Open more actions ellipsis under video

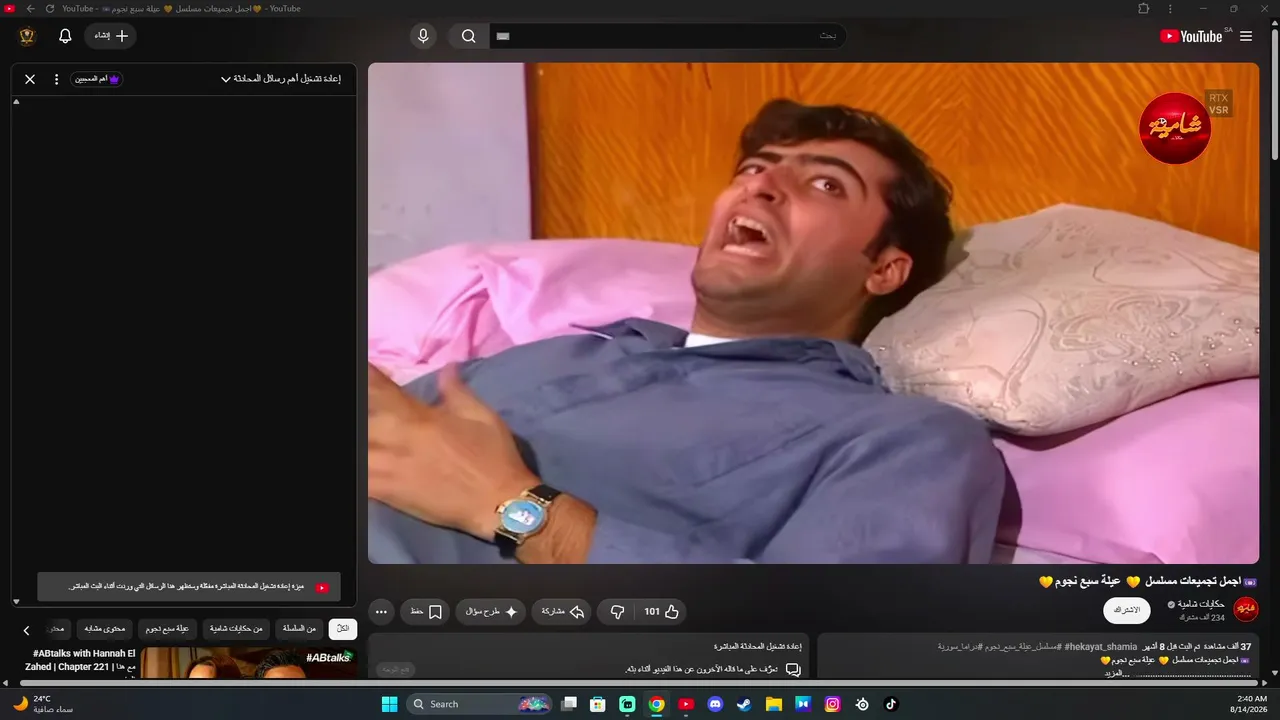point(381,611)
